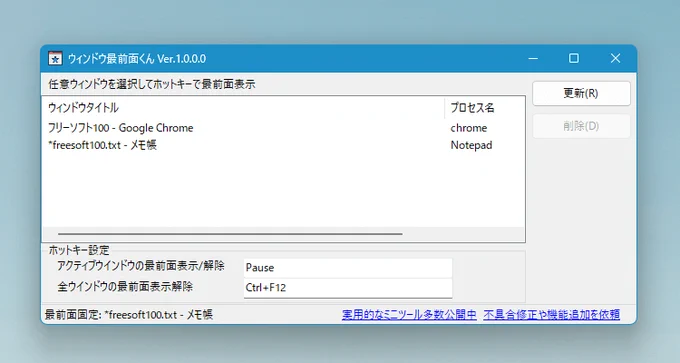680x363 pixels.
Task: Close the ウィンドウ最前面くん window
Action: click(615, 59)
